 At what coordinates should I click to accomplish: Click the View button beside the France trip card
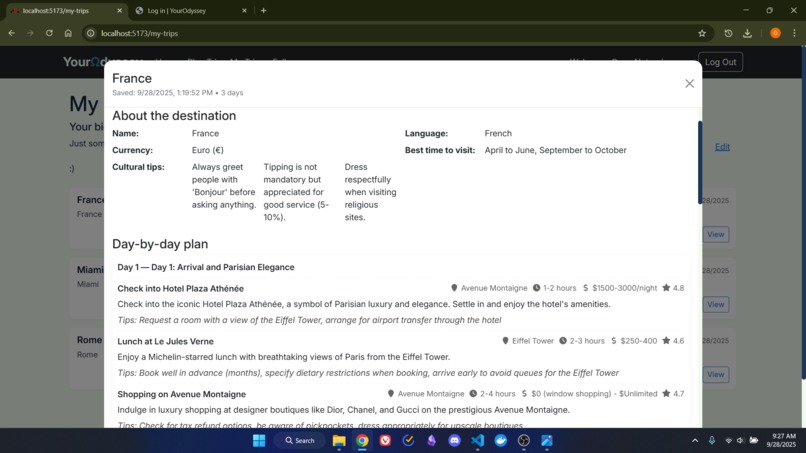(716, 234)
